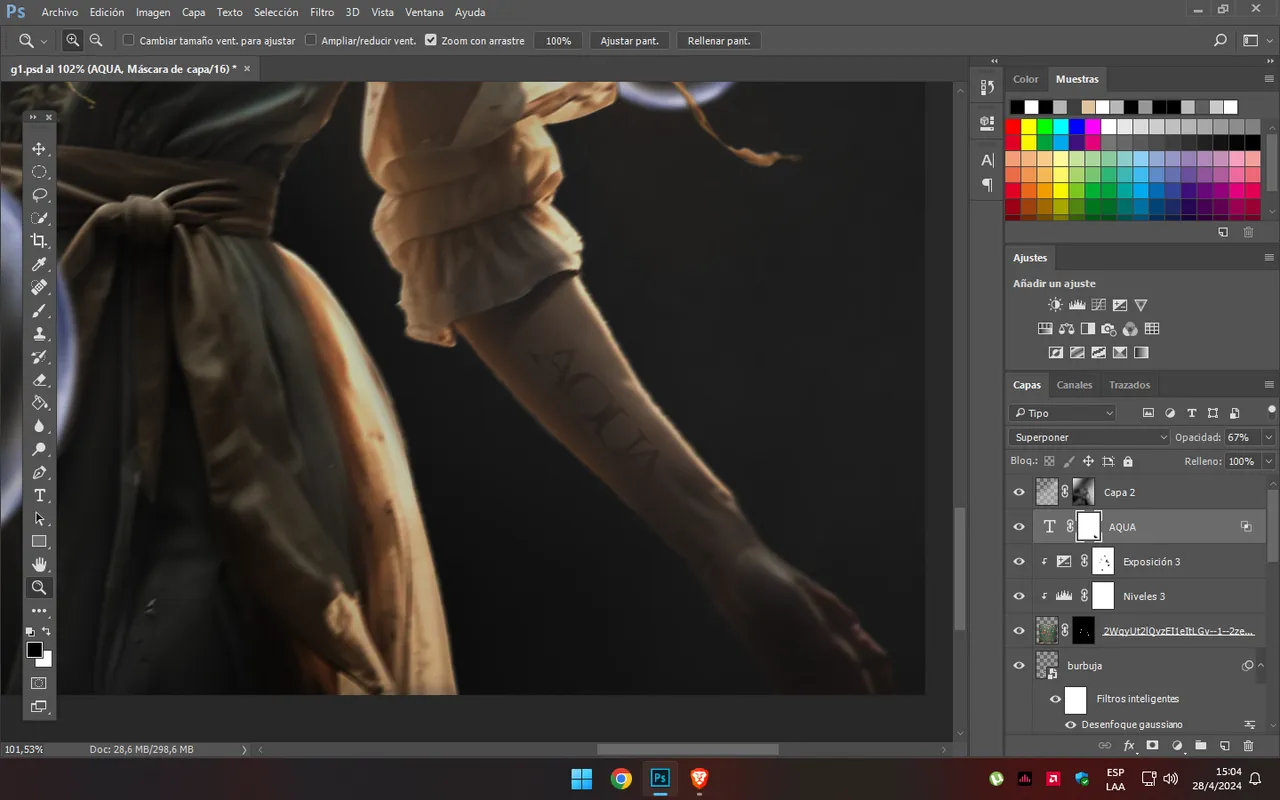Open the Filtro menu
This screenshot has height=800, width=1280.
tap(322, 12)
